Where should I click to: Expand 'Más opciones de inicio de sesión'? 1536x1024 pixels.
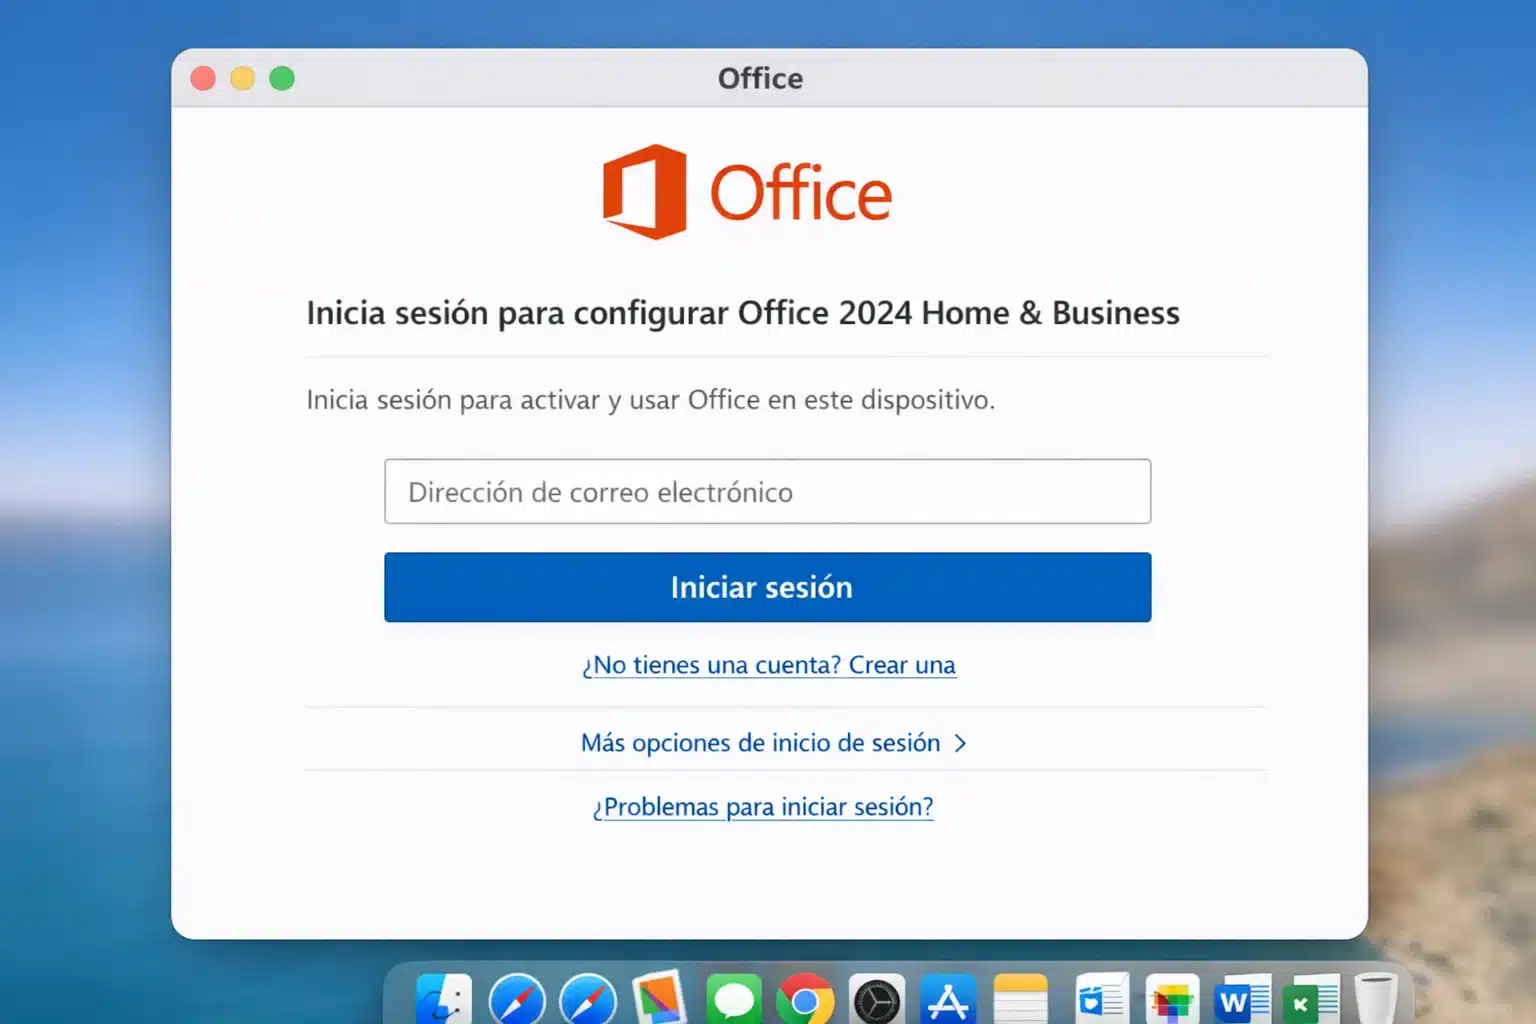click(758, 743)
